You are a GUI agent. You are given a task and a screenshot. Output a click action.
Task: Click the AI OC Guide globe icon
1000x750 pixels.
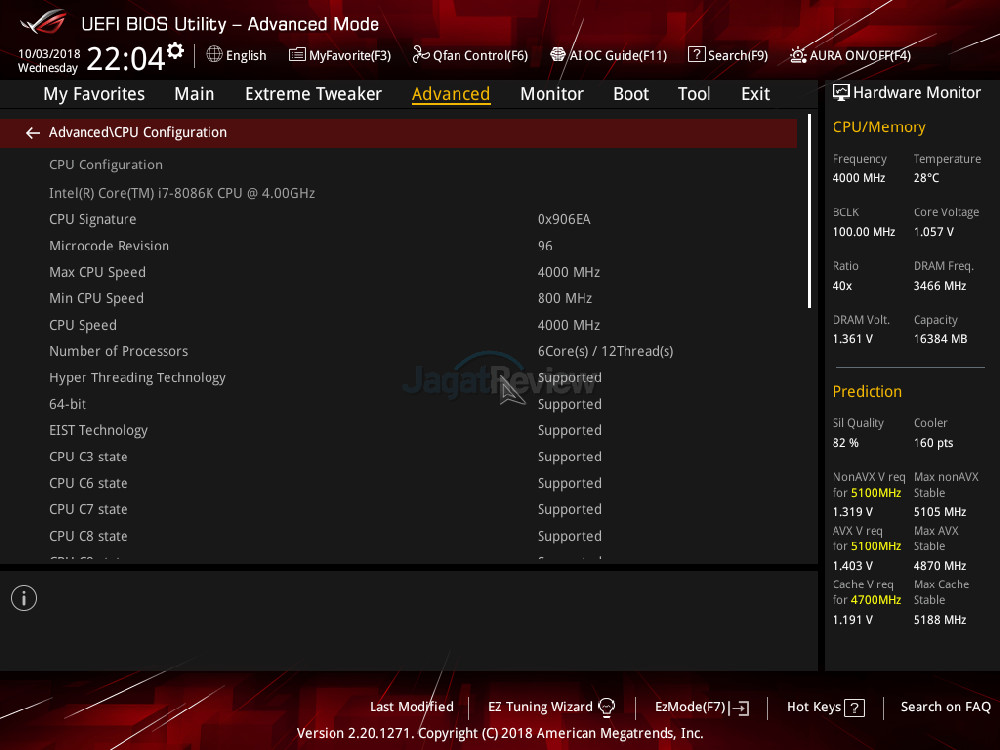558,55
